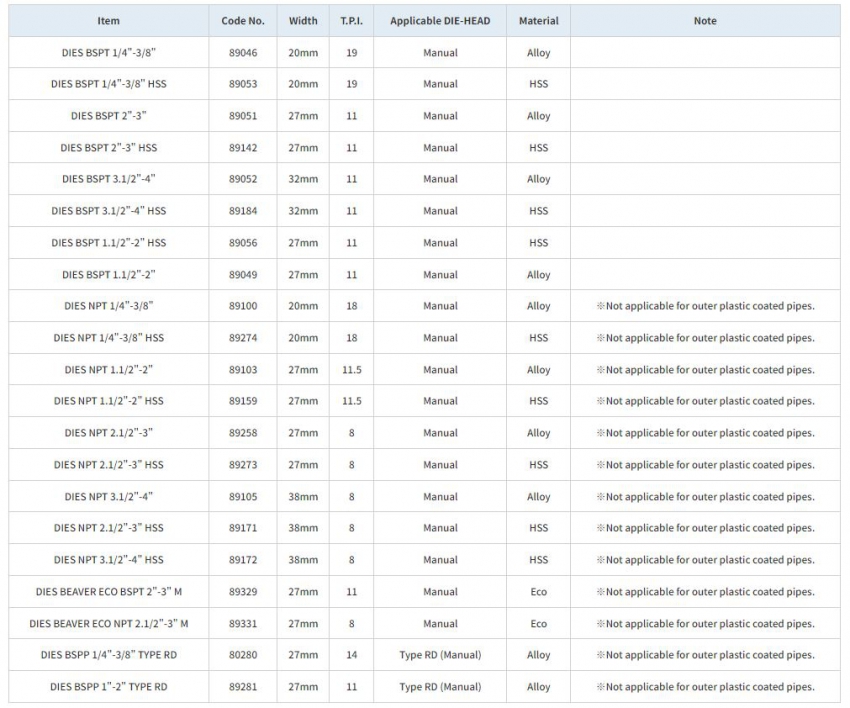Click the T.P.I. column header
The image size is (850, 708).
coord(351,21)
